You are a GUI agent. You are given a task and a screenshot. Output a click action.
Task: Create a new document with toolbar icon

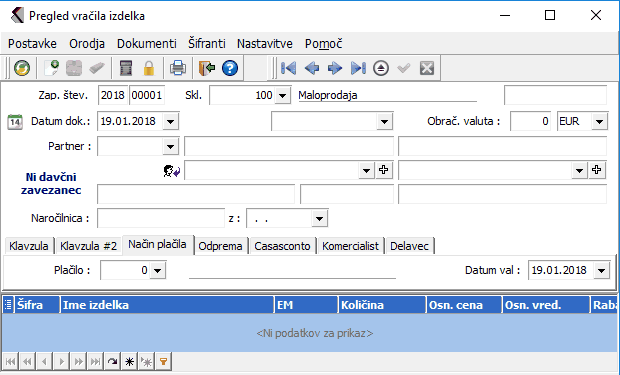tap(51, 68)
